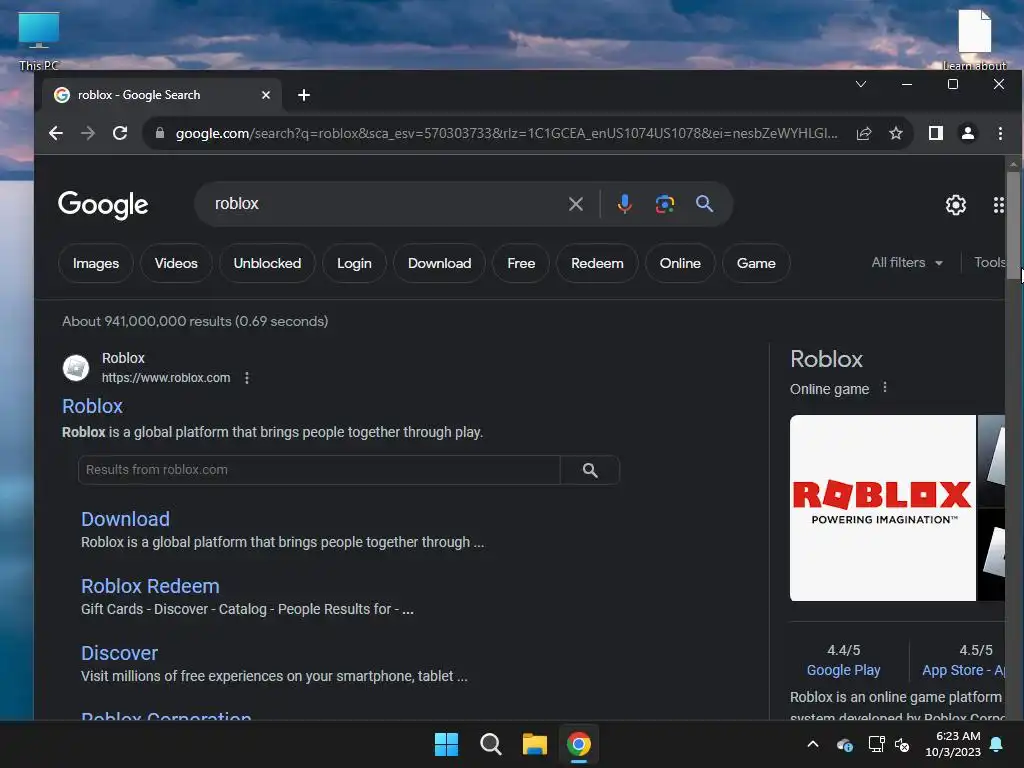Open the Download sitelink

(x=125, y=519)
